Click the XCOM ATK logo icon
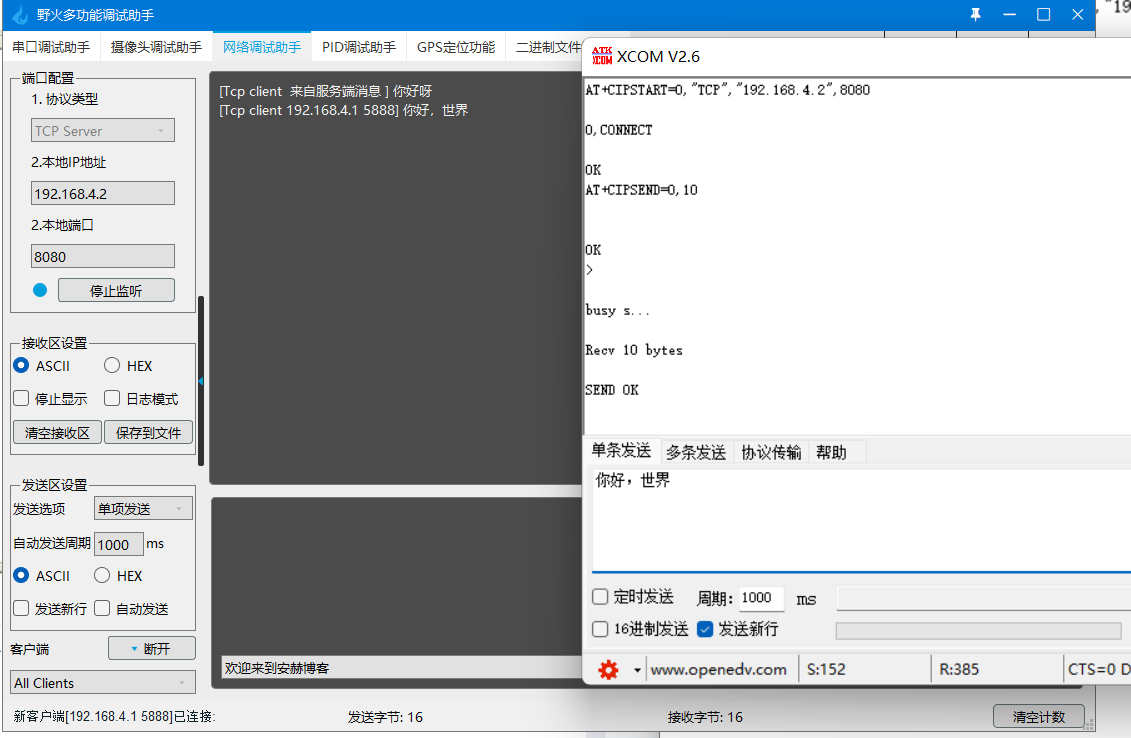 pyautogui.click(x=603, y=57)
